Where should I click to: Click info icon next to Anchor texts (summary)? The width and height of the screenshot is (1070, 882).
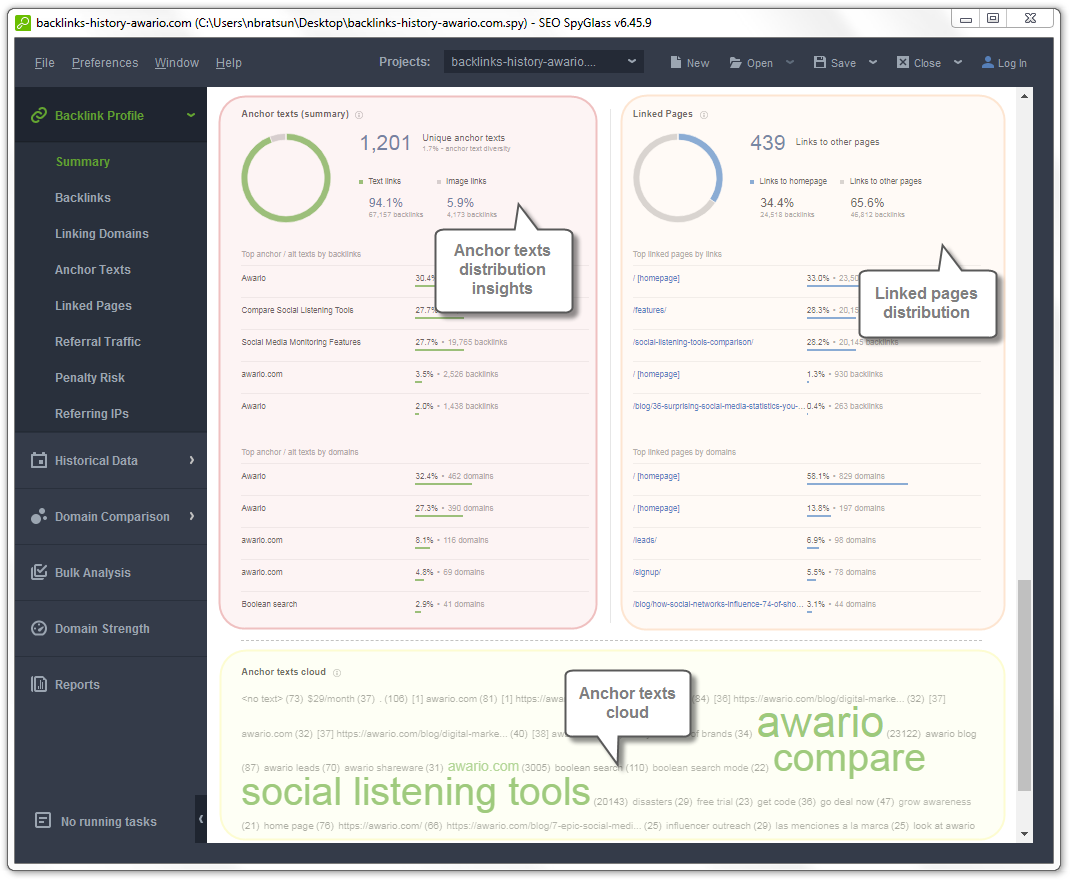coord(359,115)
